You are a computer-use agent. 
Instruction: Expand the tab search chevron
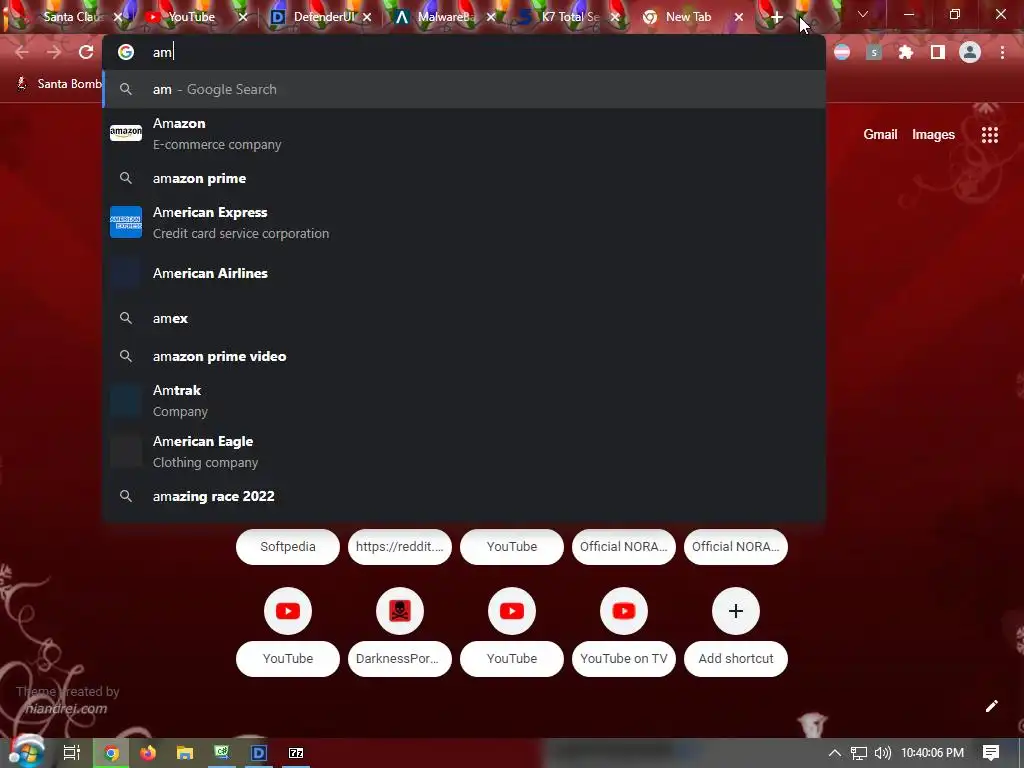click(x=863, y=14)
